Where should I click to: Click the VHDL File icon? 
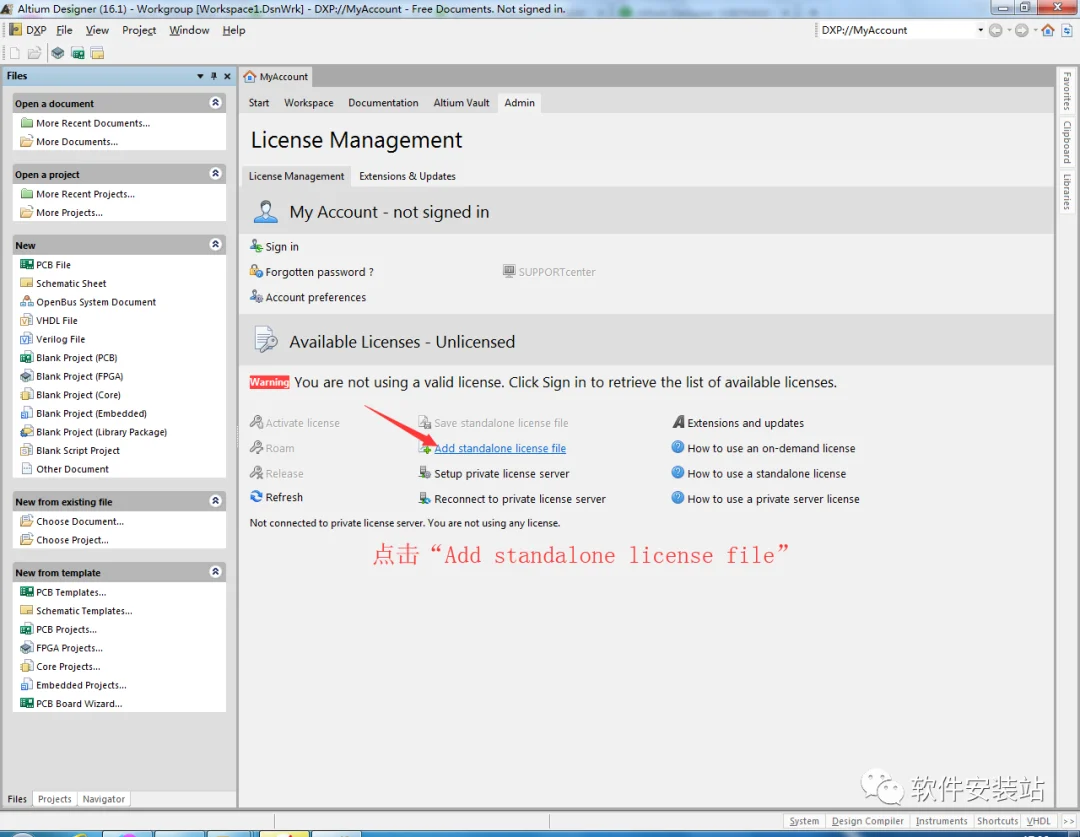(27, 320)
